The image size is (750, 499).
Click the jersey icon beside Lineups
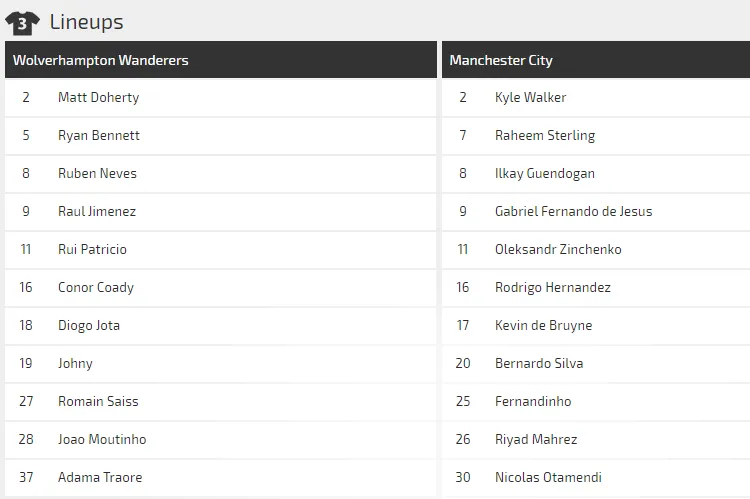(22, 22)
